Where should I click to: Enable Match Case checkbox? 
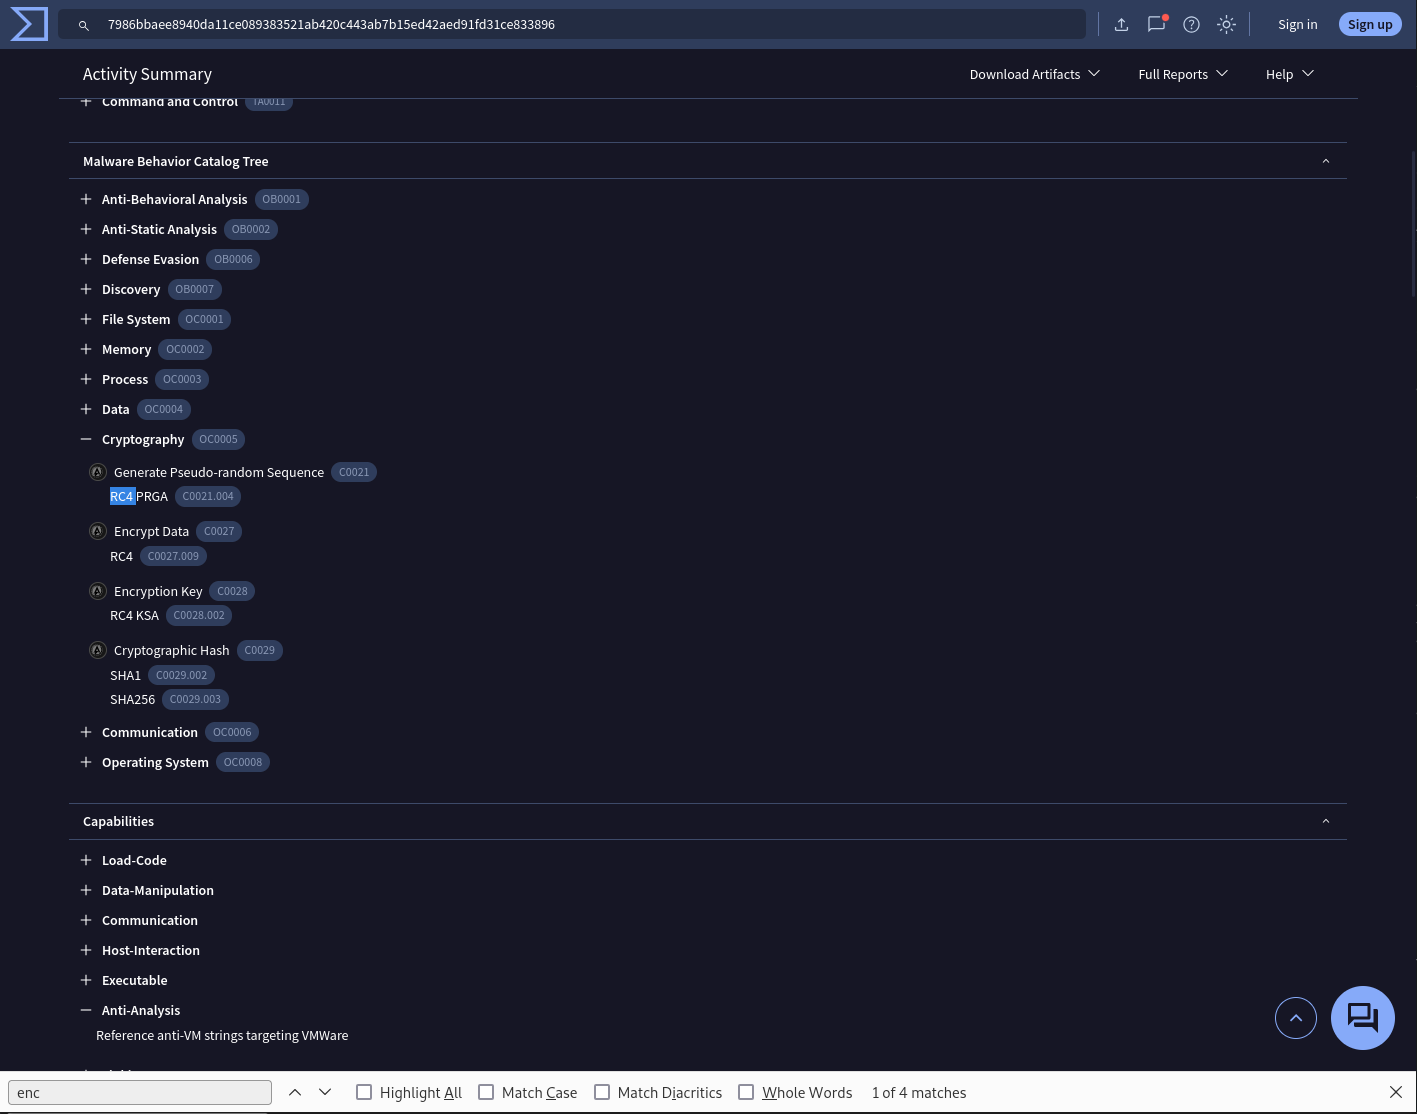click(486, 1092)
